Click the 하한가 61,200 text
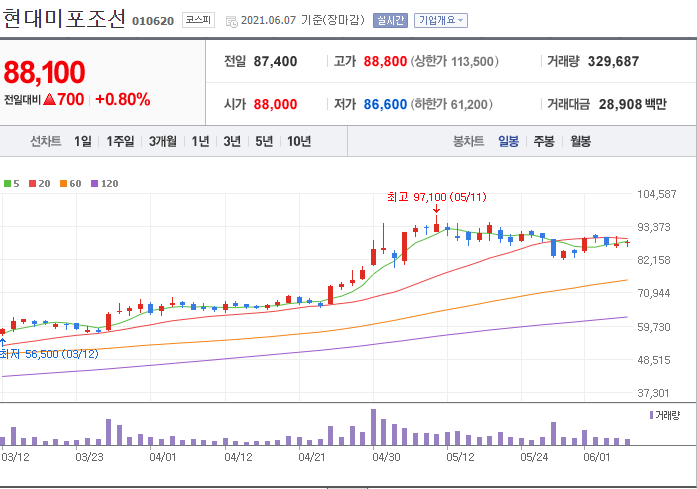697x489 pixels. (x=451, y=104)
